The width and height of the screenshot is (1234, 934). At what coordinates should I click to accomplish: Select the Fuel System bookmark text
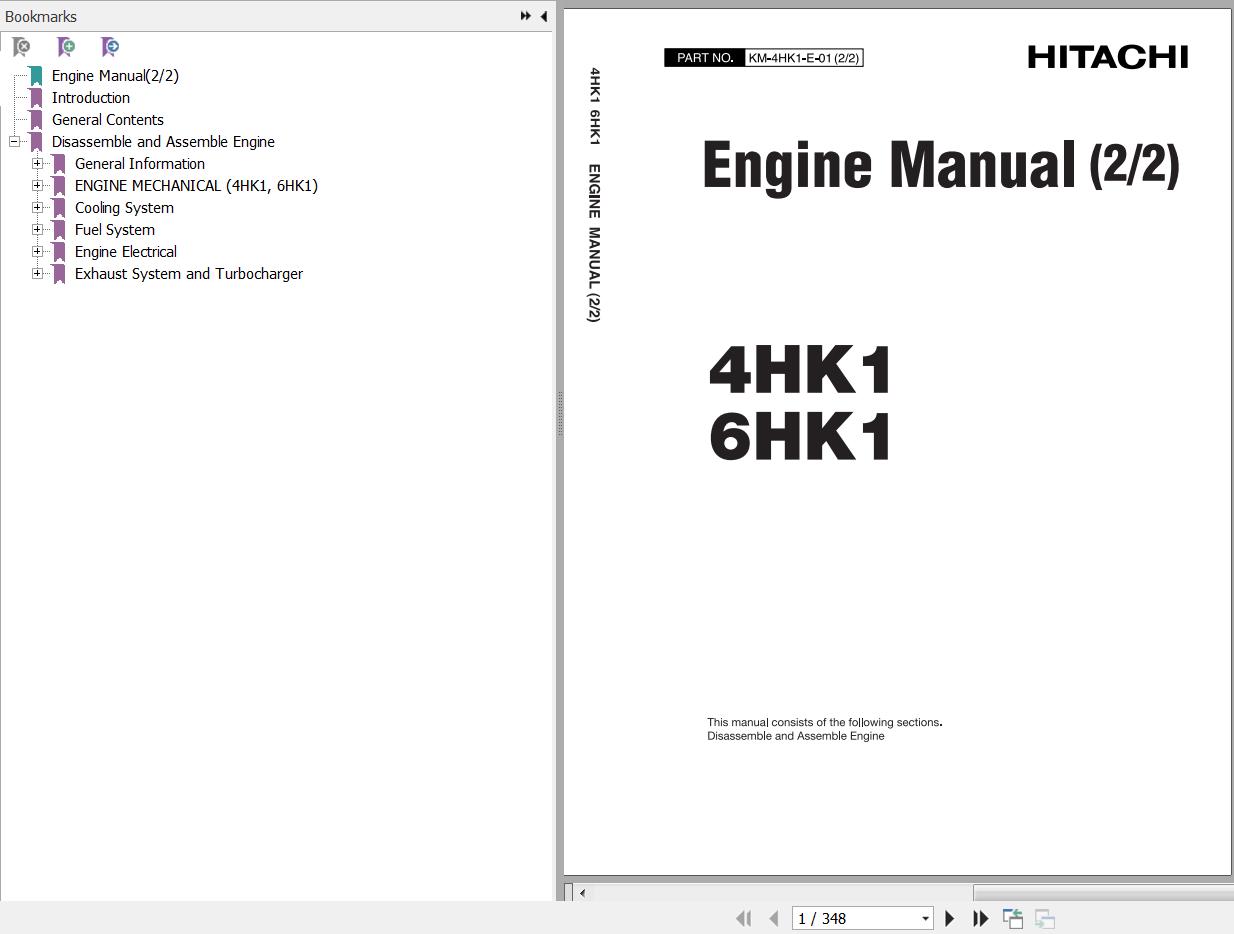[x=115, y=230]
